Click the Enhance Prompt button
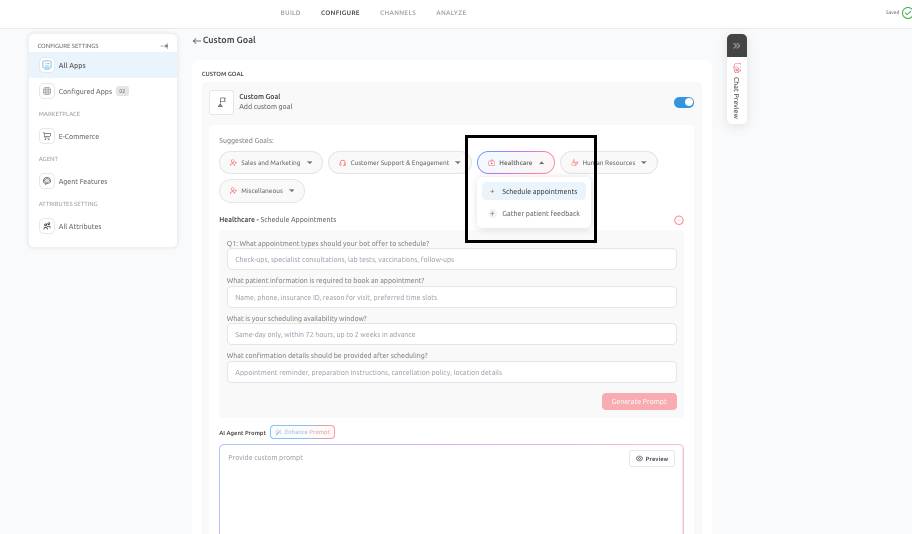912x534 pixels. point(302,432)
